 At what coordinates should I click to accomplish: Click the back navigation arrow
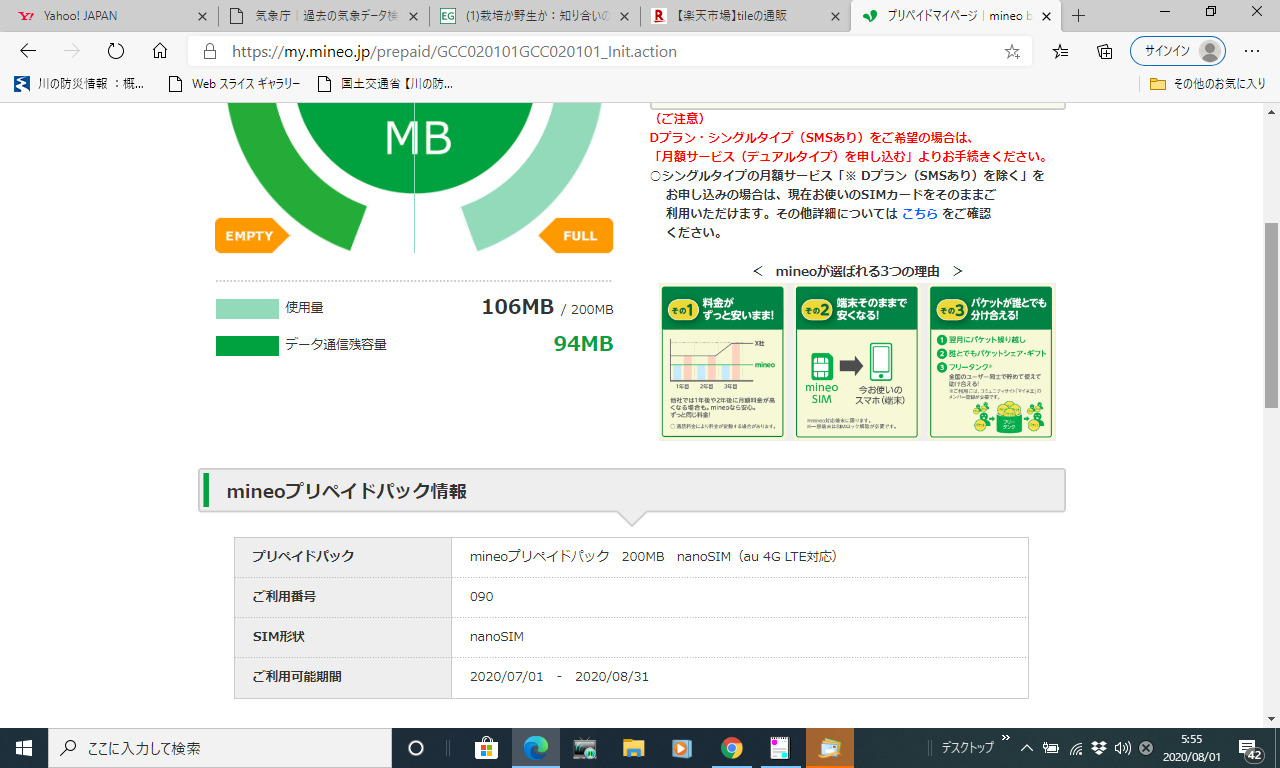tap(28, 52)
